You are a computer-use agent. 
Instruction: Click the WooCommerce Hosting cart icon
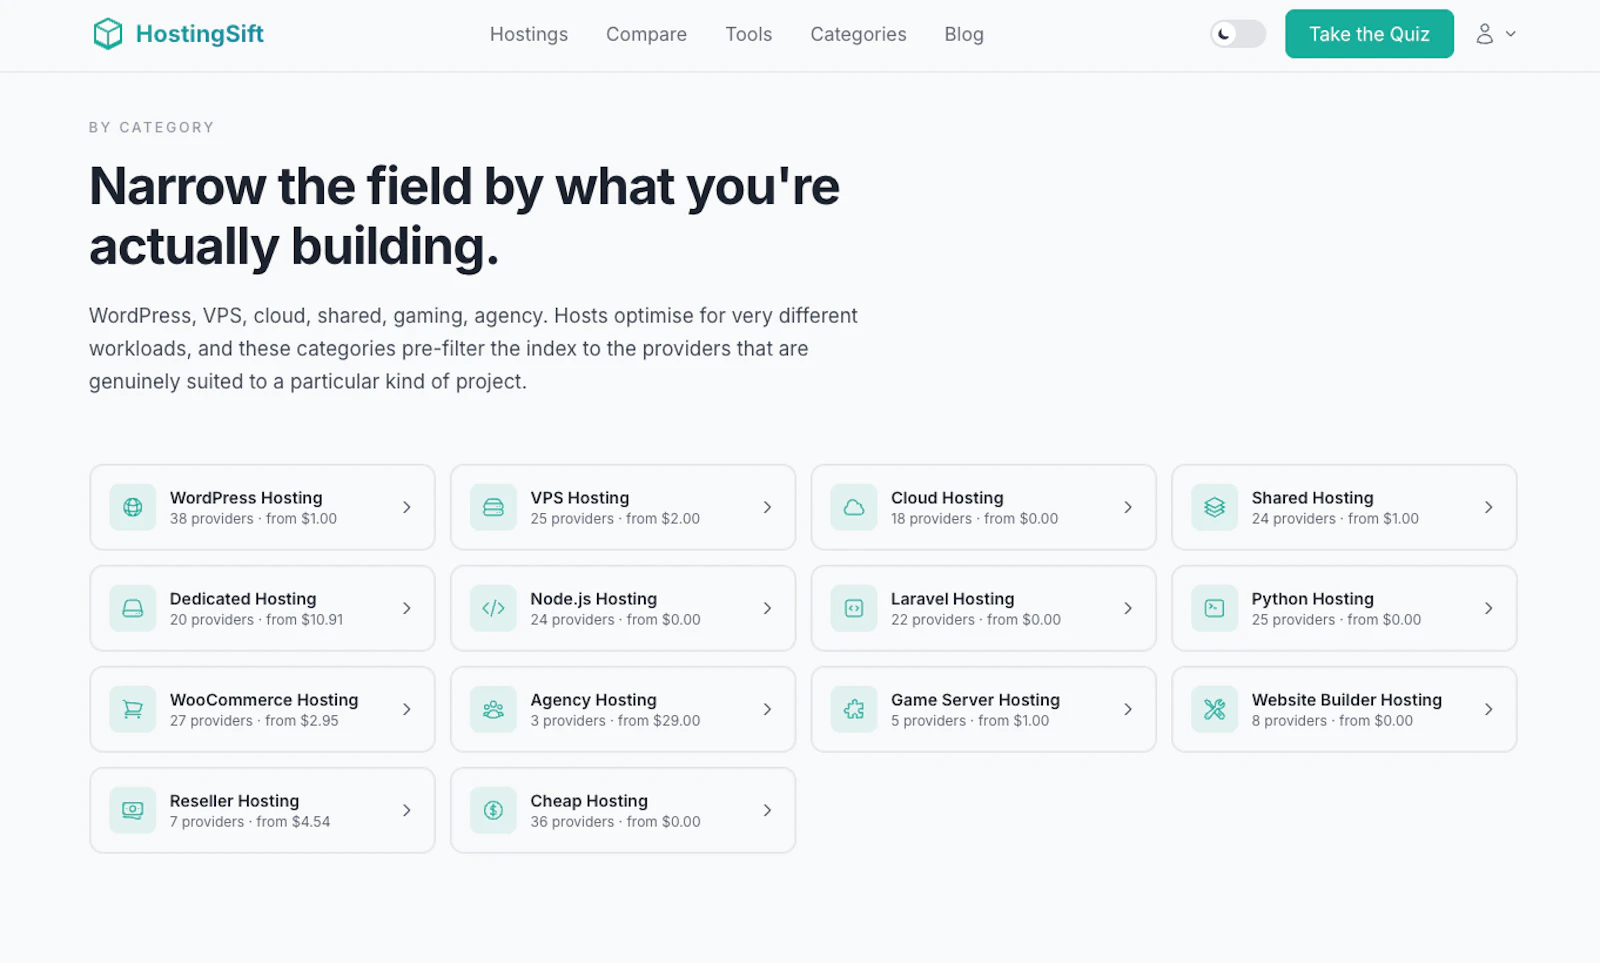133,709
